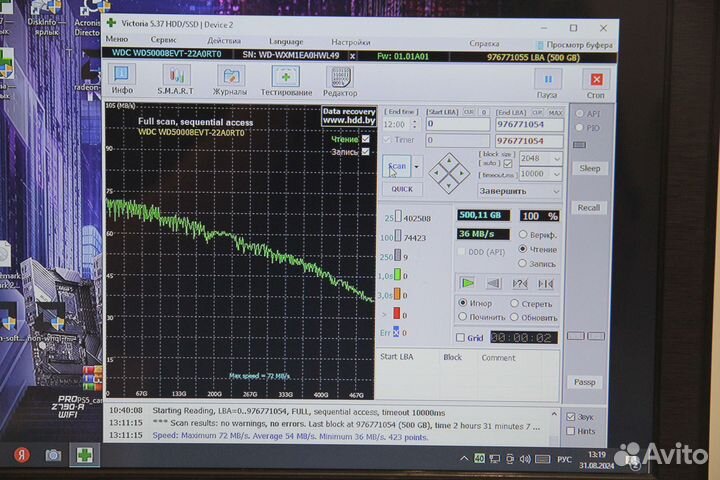Click the Scan button
720x480 pixels.
coord(397,166)
